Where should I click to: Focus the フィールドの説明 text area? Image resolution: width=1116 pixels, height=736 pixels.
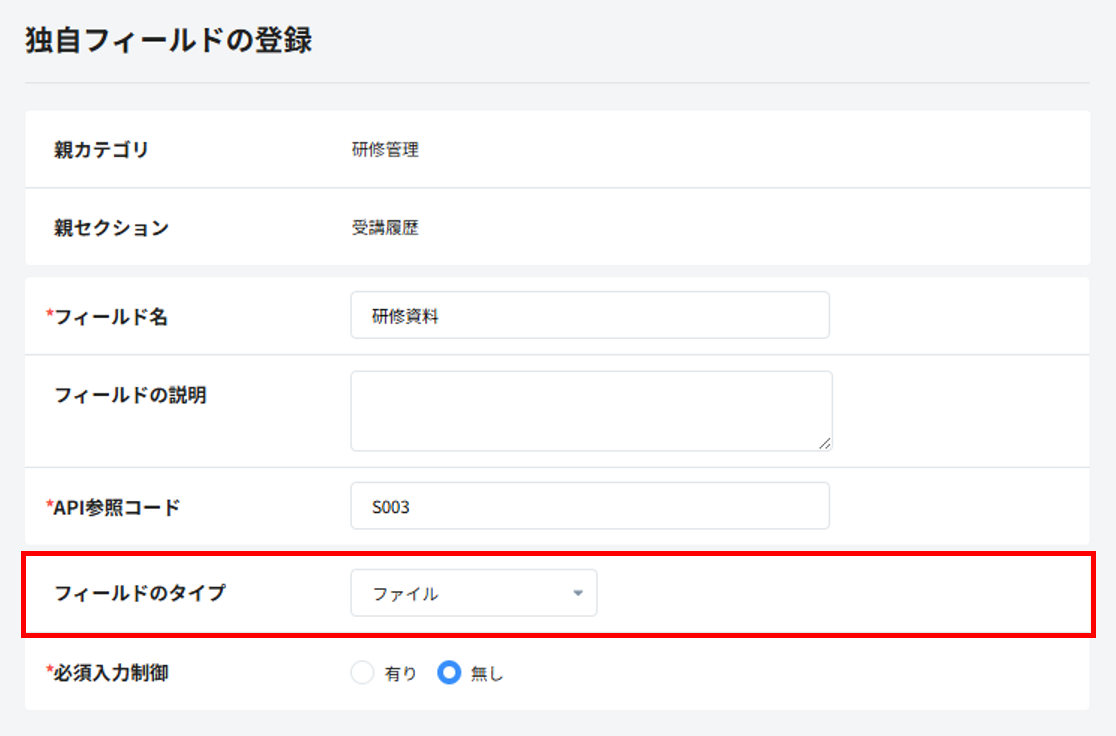click(590, 410)
